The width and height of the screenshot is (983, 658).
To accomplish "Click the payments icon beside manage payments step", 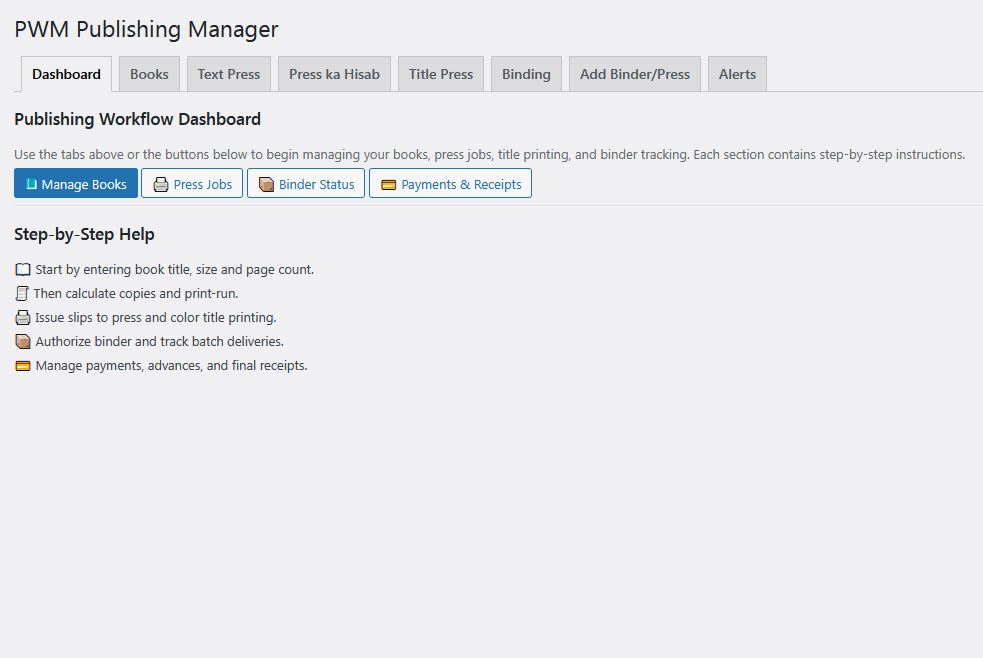I will [22, 365].
